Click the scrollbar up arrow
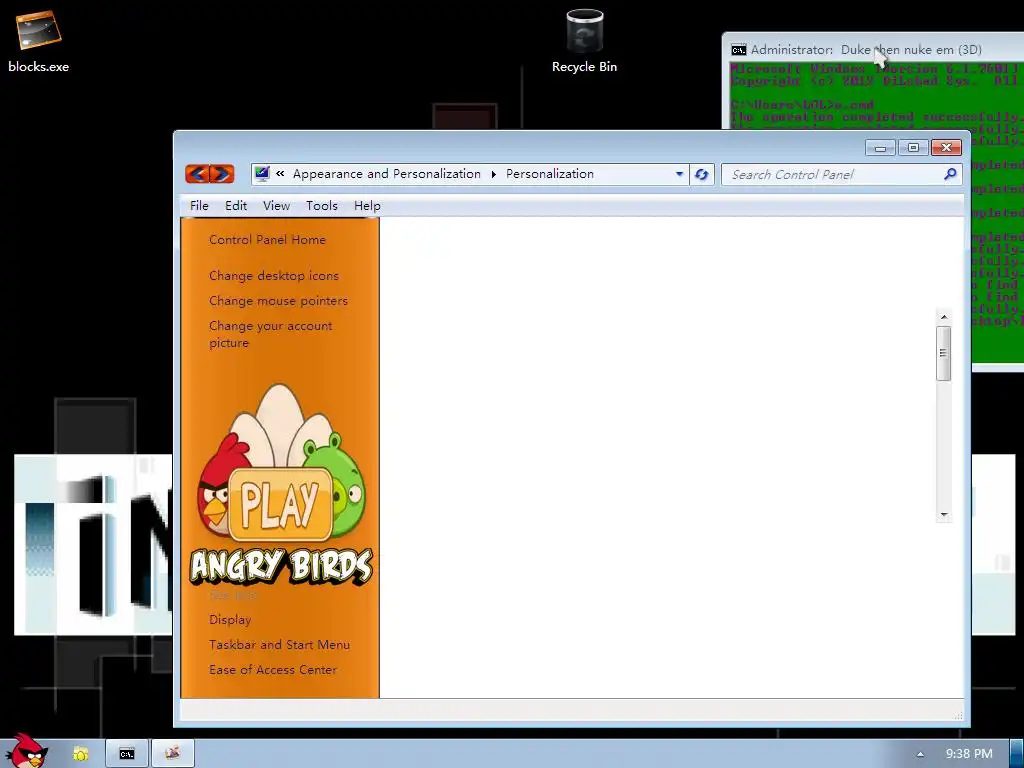This screenshot has width=1024, height=768. [944, 317]
